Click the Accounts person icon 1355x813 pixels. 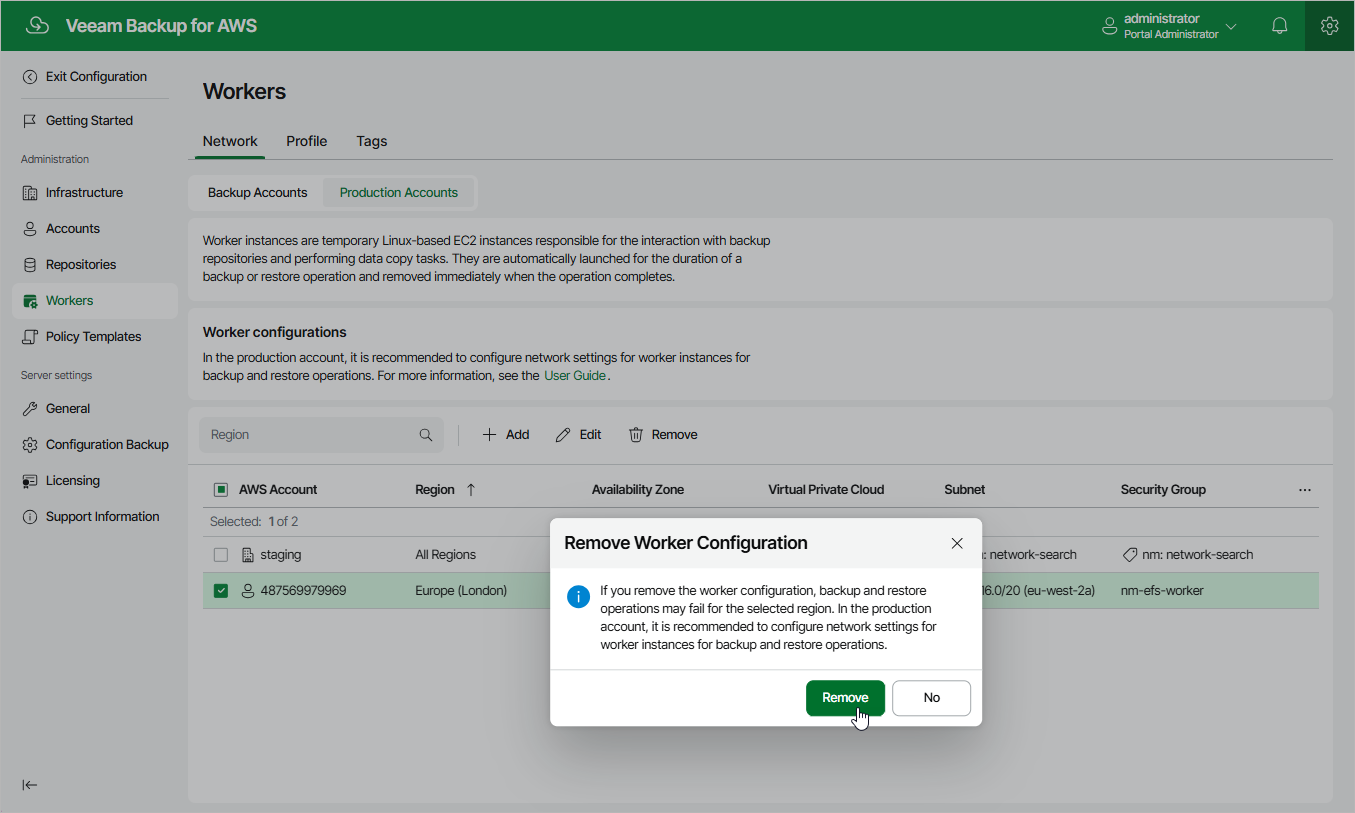click(x=30, y=229)
